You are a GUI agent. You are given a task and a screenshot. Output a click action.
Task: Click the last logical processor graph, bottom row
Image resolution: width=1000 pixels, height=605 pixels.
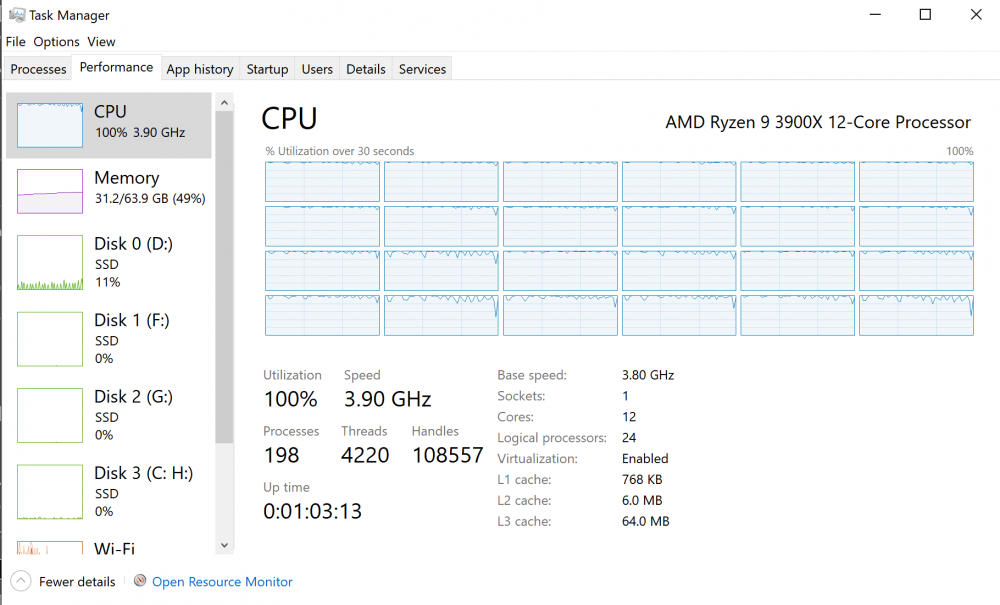916,315
